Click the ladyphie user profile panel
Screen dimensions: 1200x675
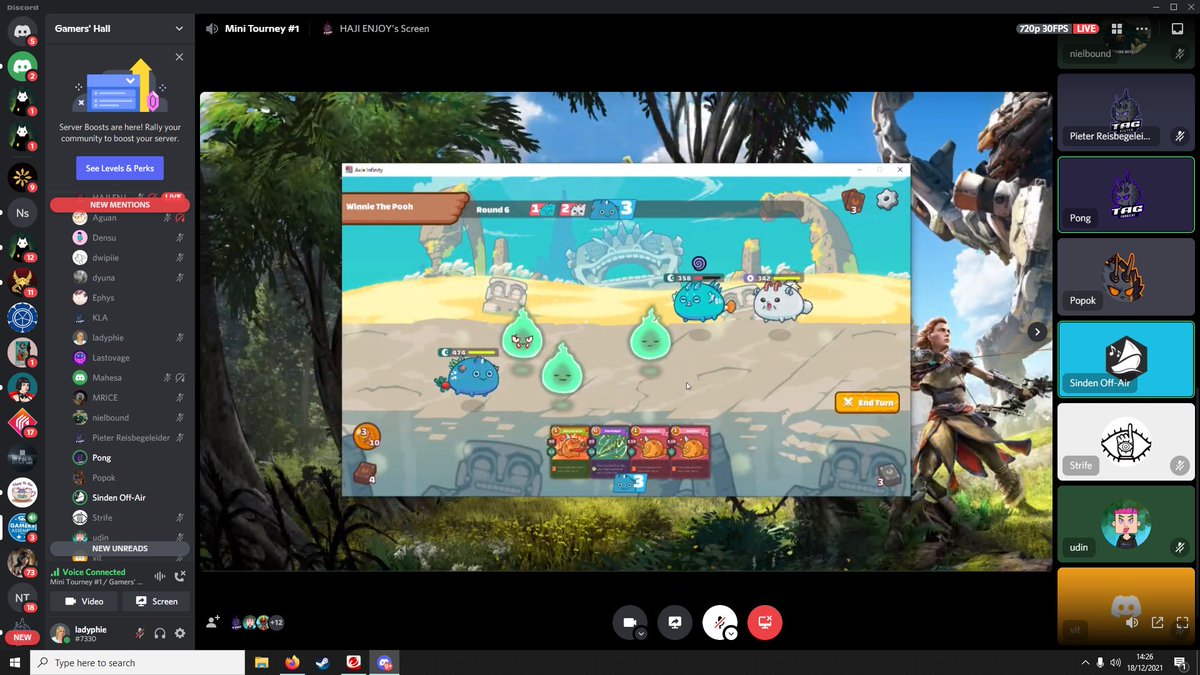pyautogui.click(x=88, y=633)
